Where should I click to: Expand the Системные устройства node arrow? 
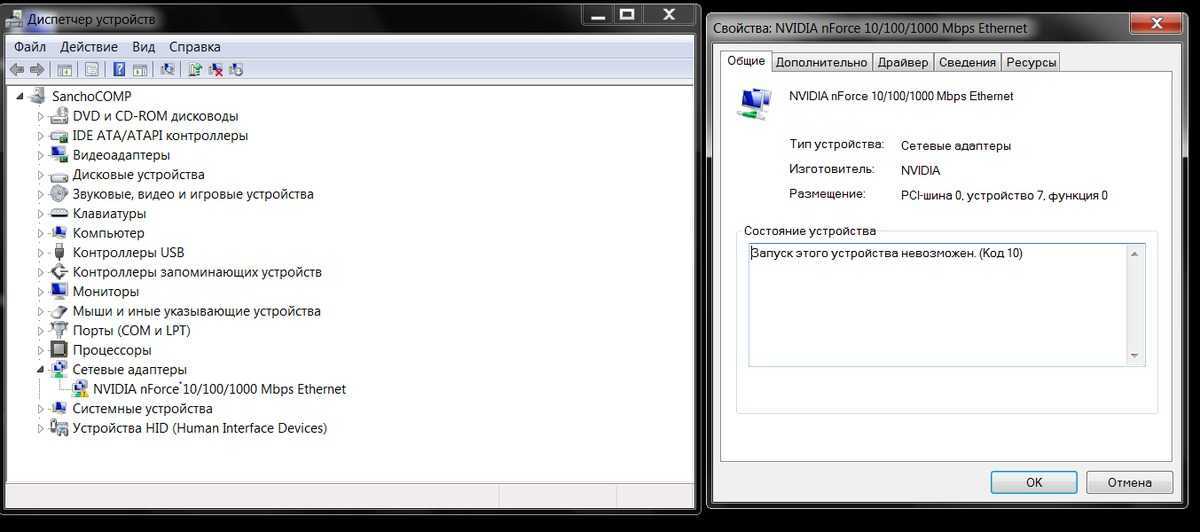(x=41, y=408)
